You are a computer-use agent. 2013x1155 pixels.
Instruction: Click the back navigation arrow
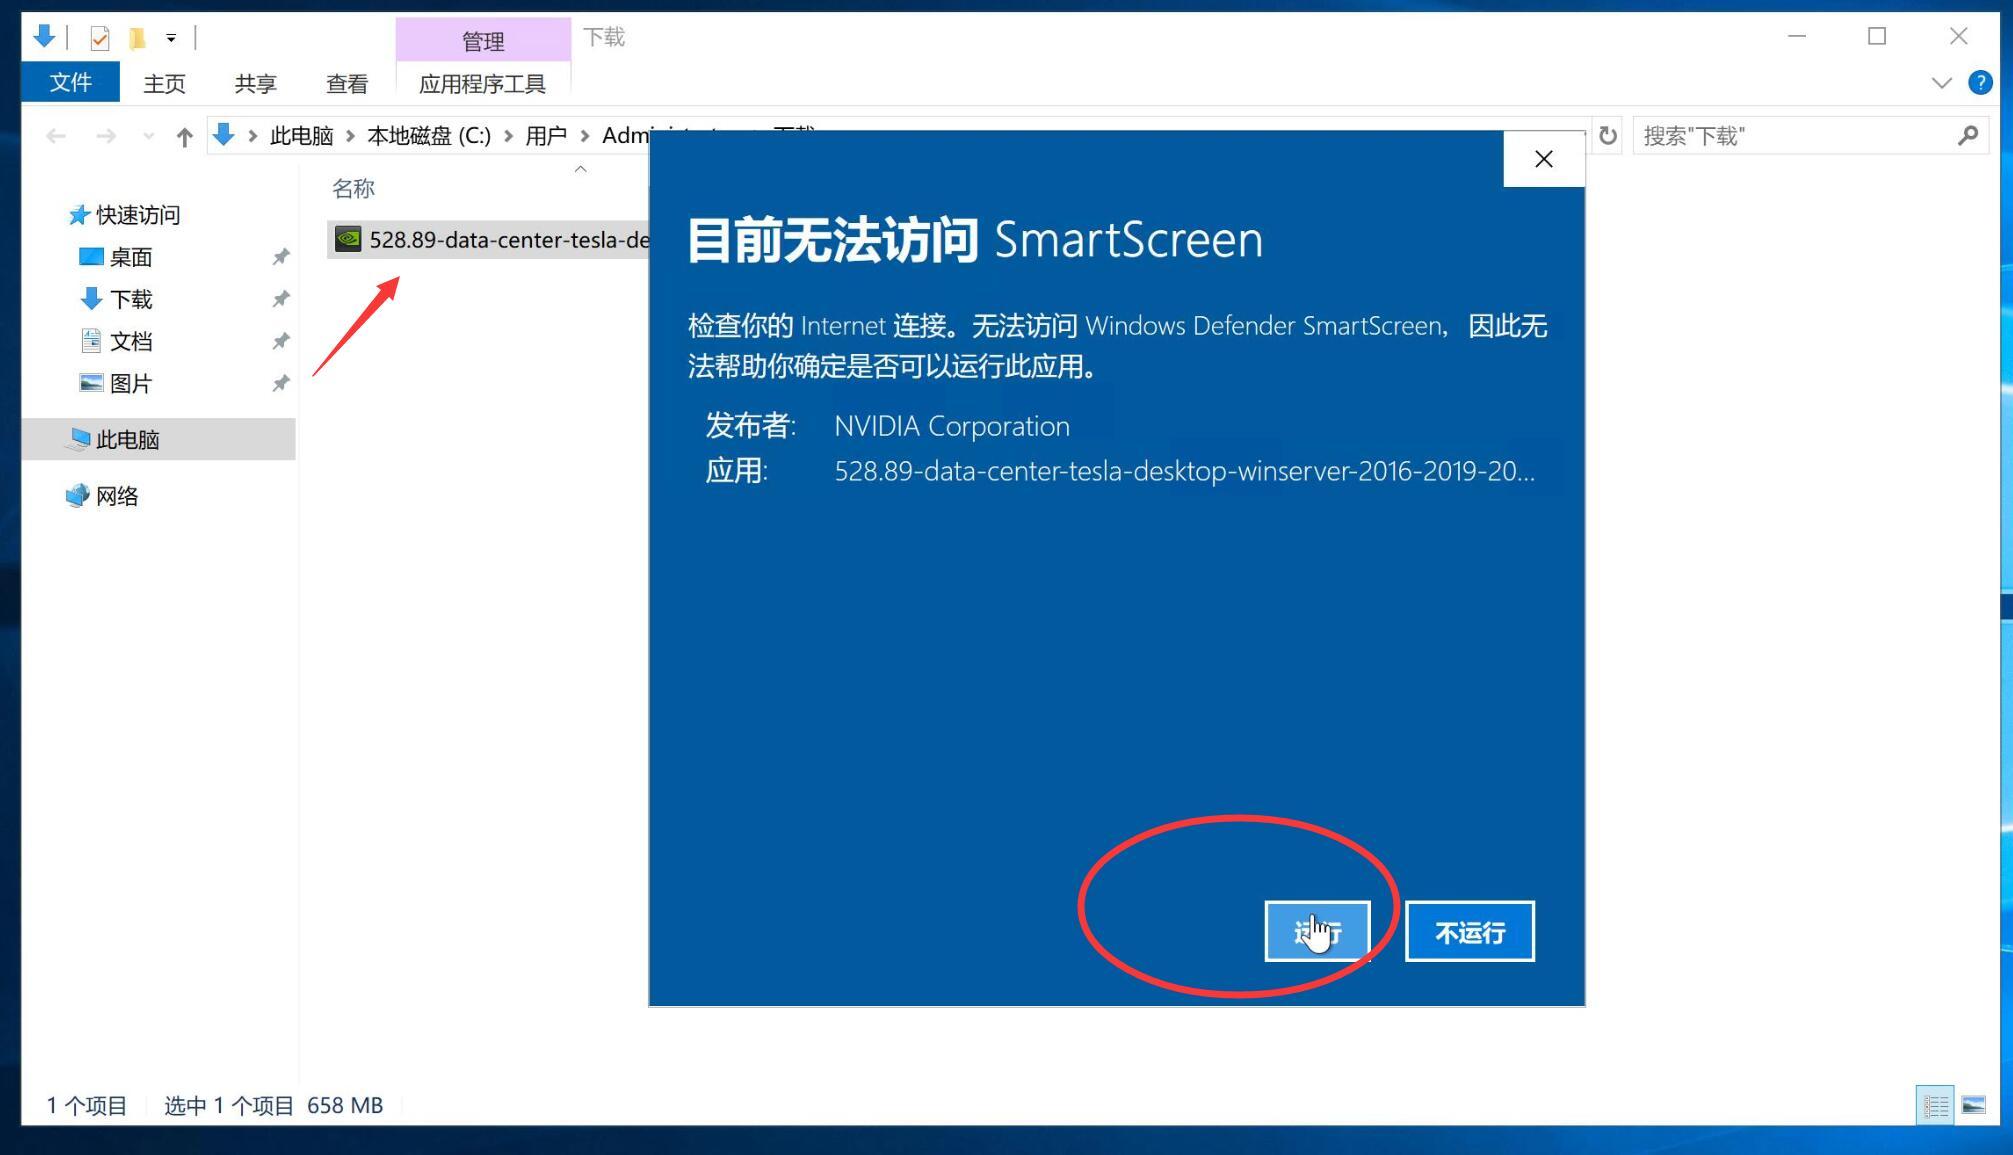[x=56, y=136]
